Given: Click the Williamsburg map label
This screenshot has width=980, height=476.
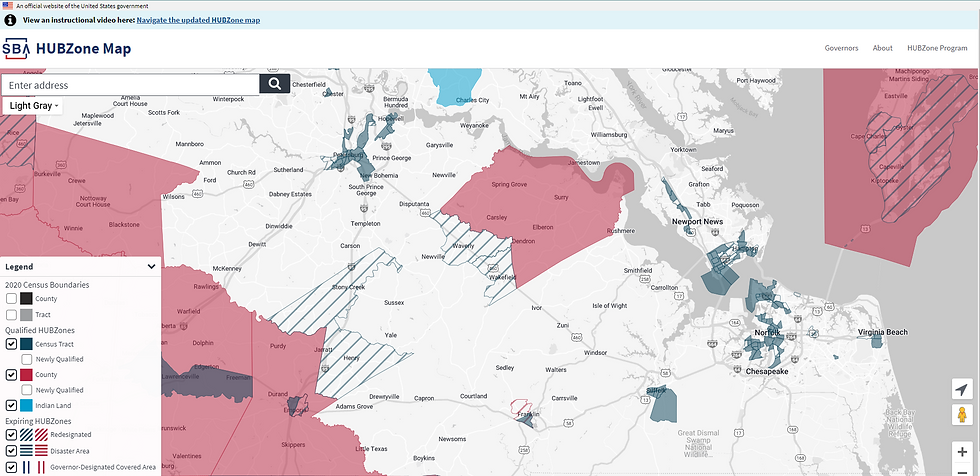Looking at the screenshot, I should click(x=608, y=134).
